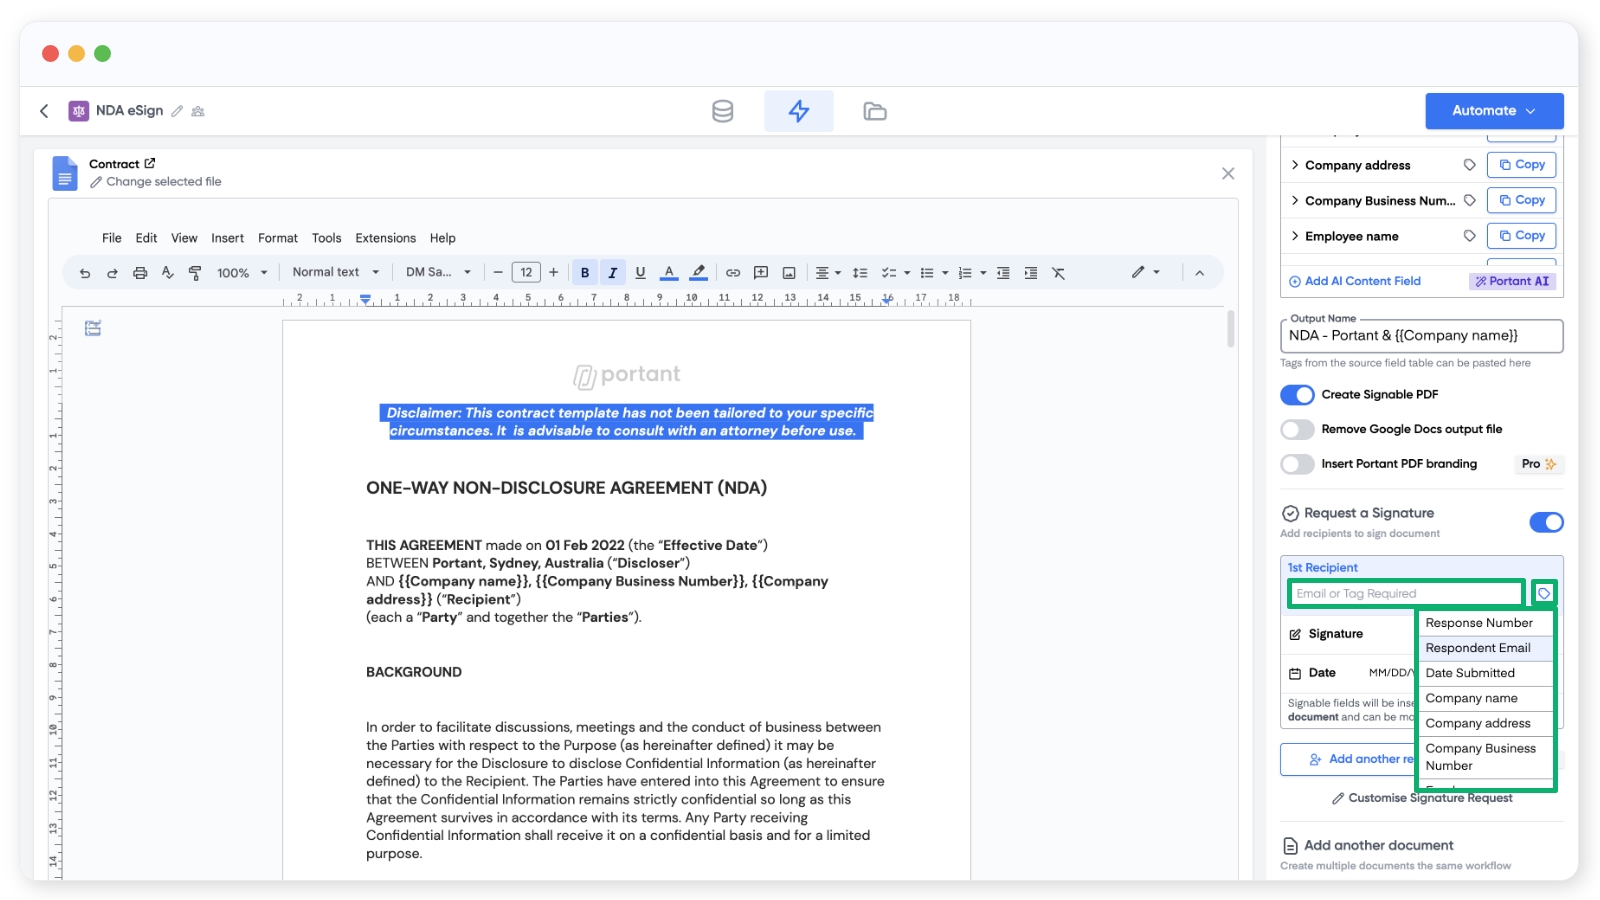1600x900 pixels.
Task: Open the Automate dropdown button
Action: [1494, 111]
